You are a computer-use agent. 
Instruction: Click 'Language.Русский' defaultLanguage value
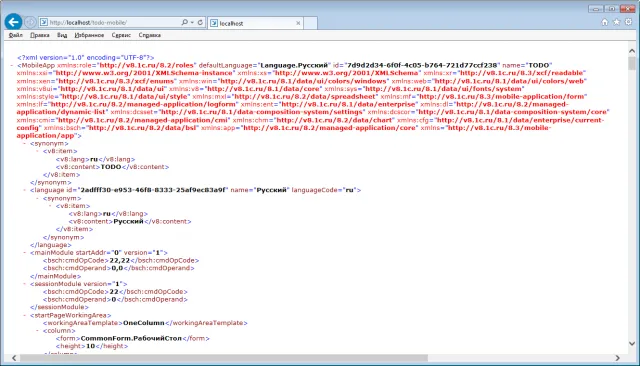[x=294, y=65]
